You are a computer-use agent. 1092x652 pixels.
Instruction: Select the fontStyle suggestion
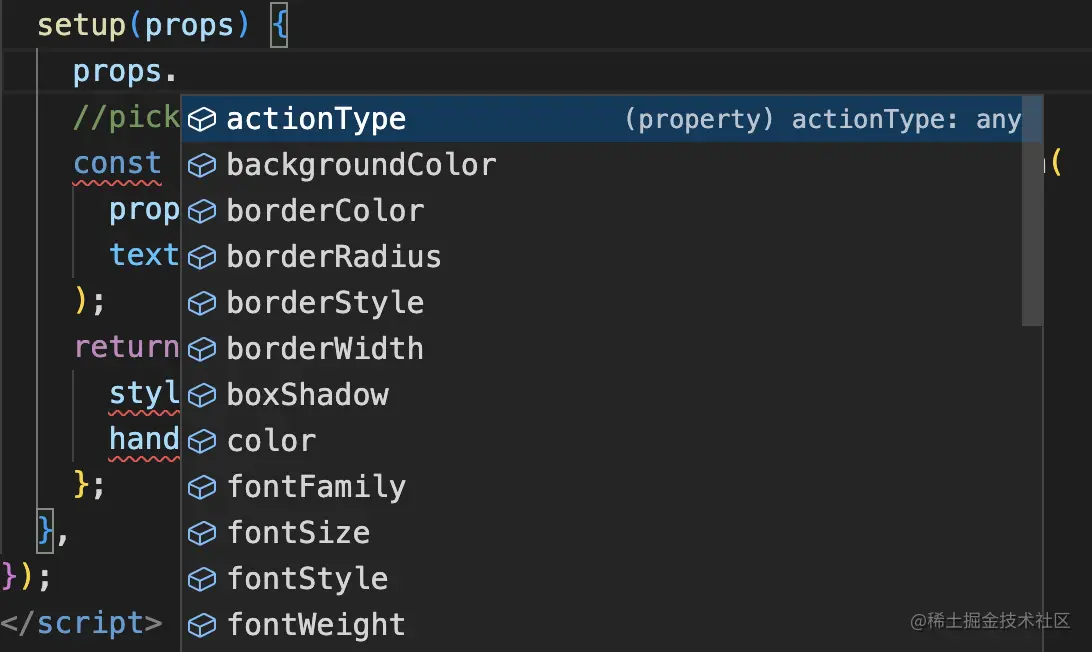pos(307,580)
